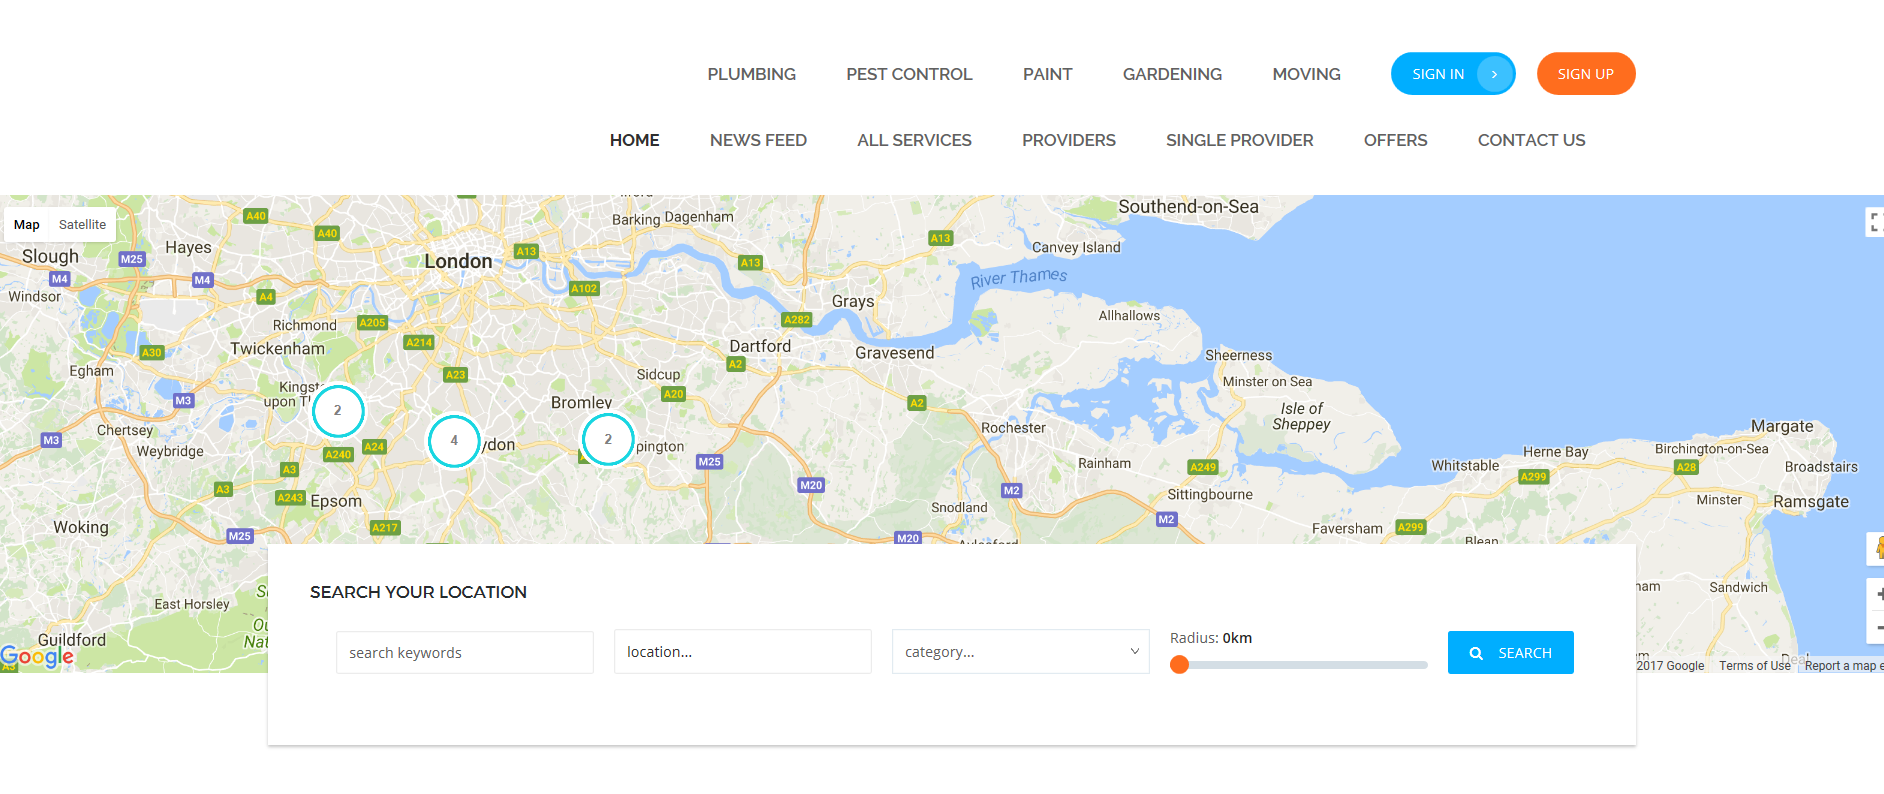
Task: Open the chevron on category selector
Action: click(1135, 652)
